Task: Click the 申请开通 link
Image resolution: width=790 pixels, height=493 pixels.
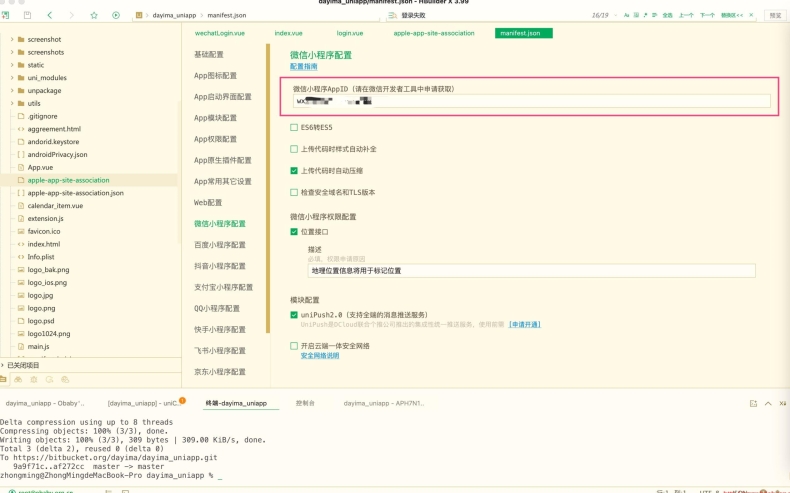Action: [525, 324]
